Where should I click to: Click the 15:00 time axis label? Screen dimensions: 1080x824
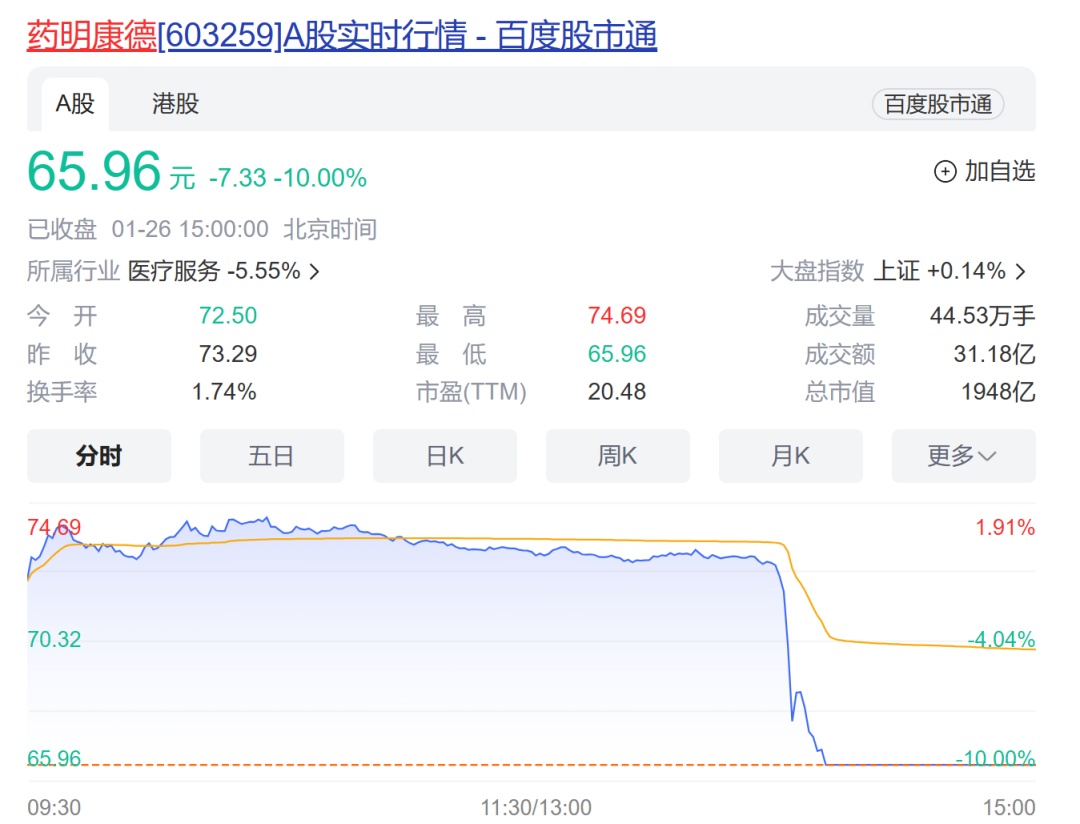click(x=1009, y=807)
